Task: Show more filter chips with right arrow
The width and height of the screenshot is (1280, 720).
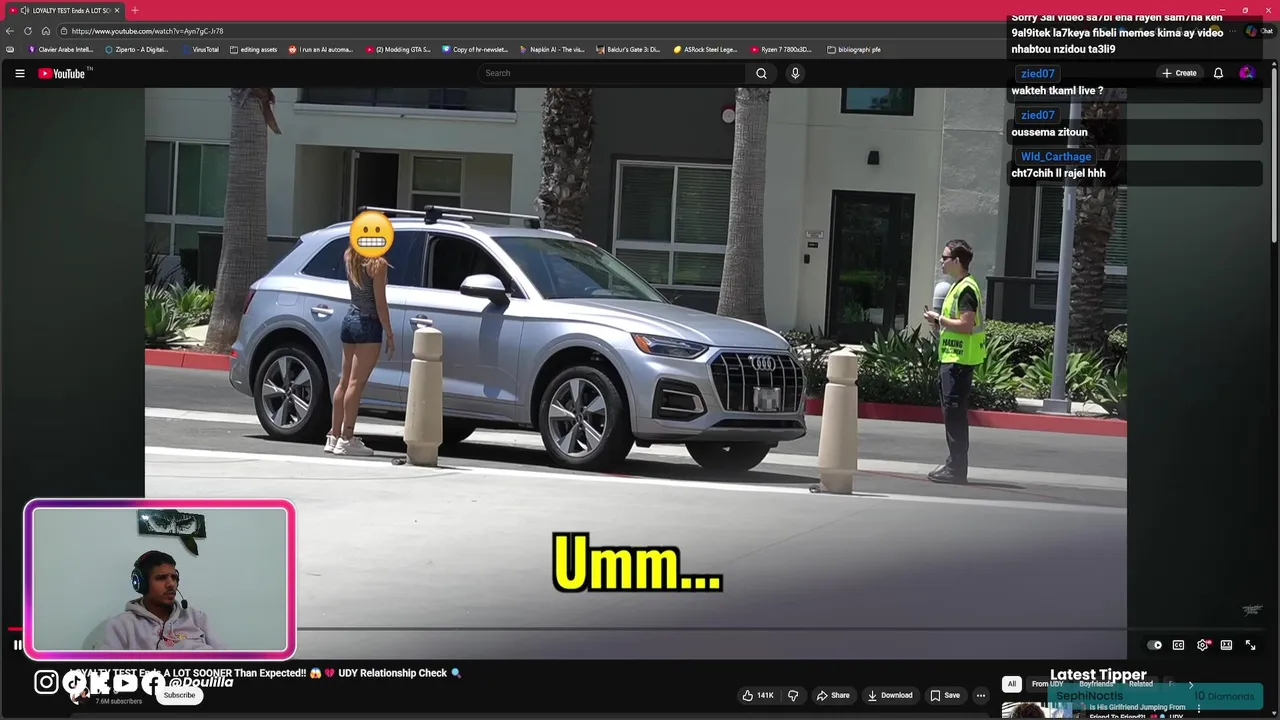Action: [x=1190, y=684]
